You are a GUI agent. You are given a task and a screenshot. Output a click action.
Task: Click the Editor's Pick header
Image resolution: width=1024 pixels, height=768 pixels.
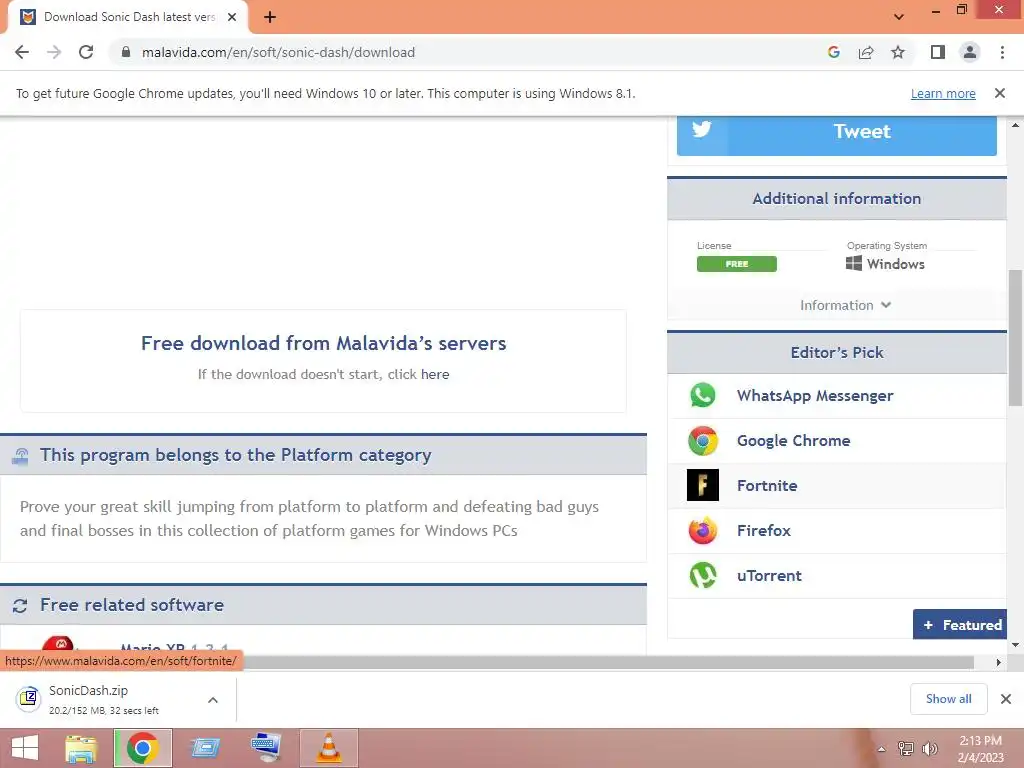(x=837, y=353)
